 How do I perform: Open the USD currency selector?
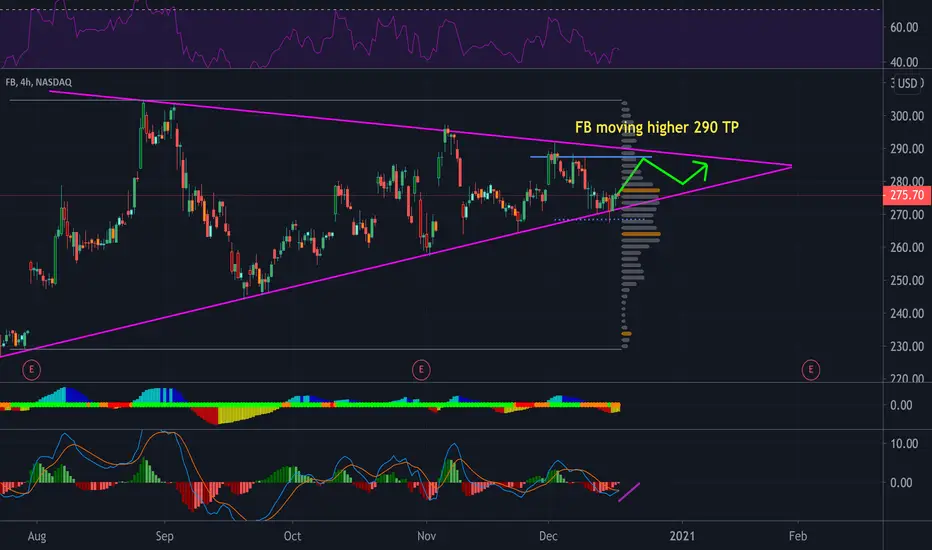coord(908,83)
